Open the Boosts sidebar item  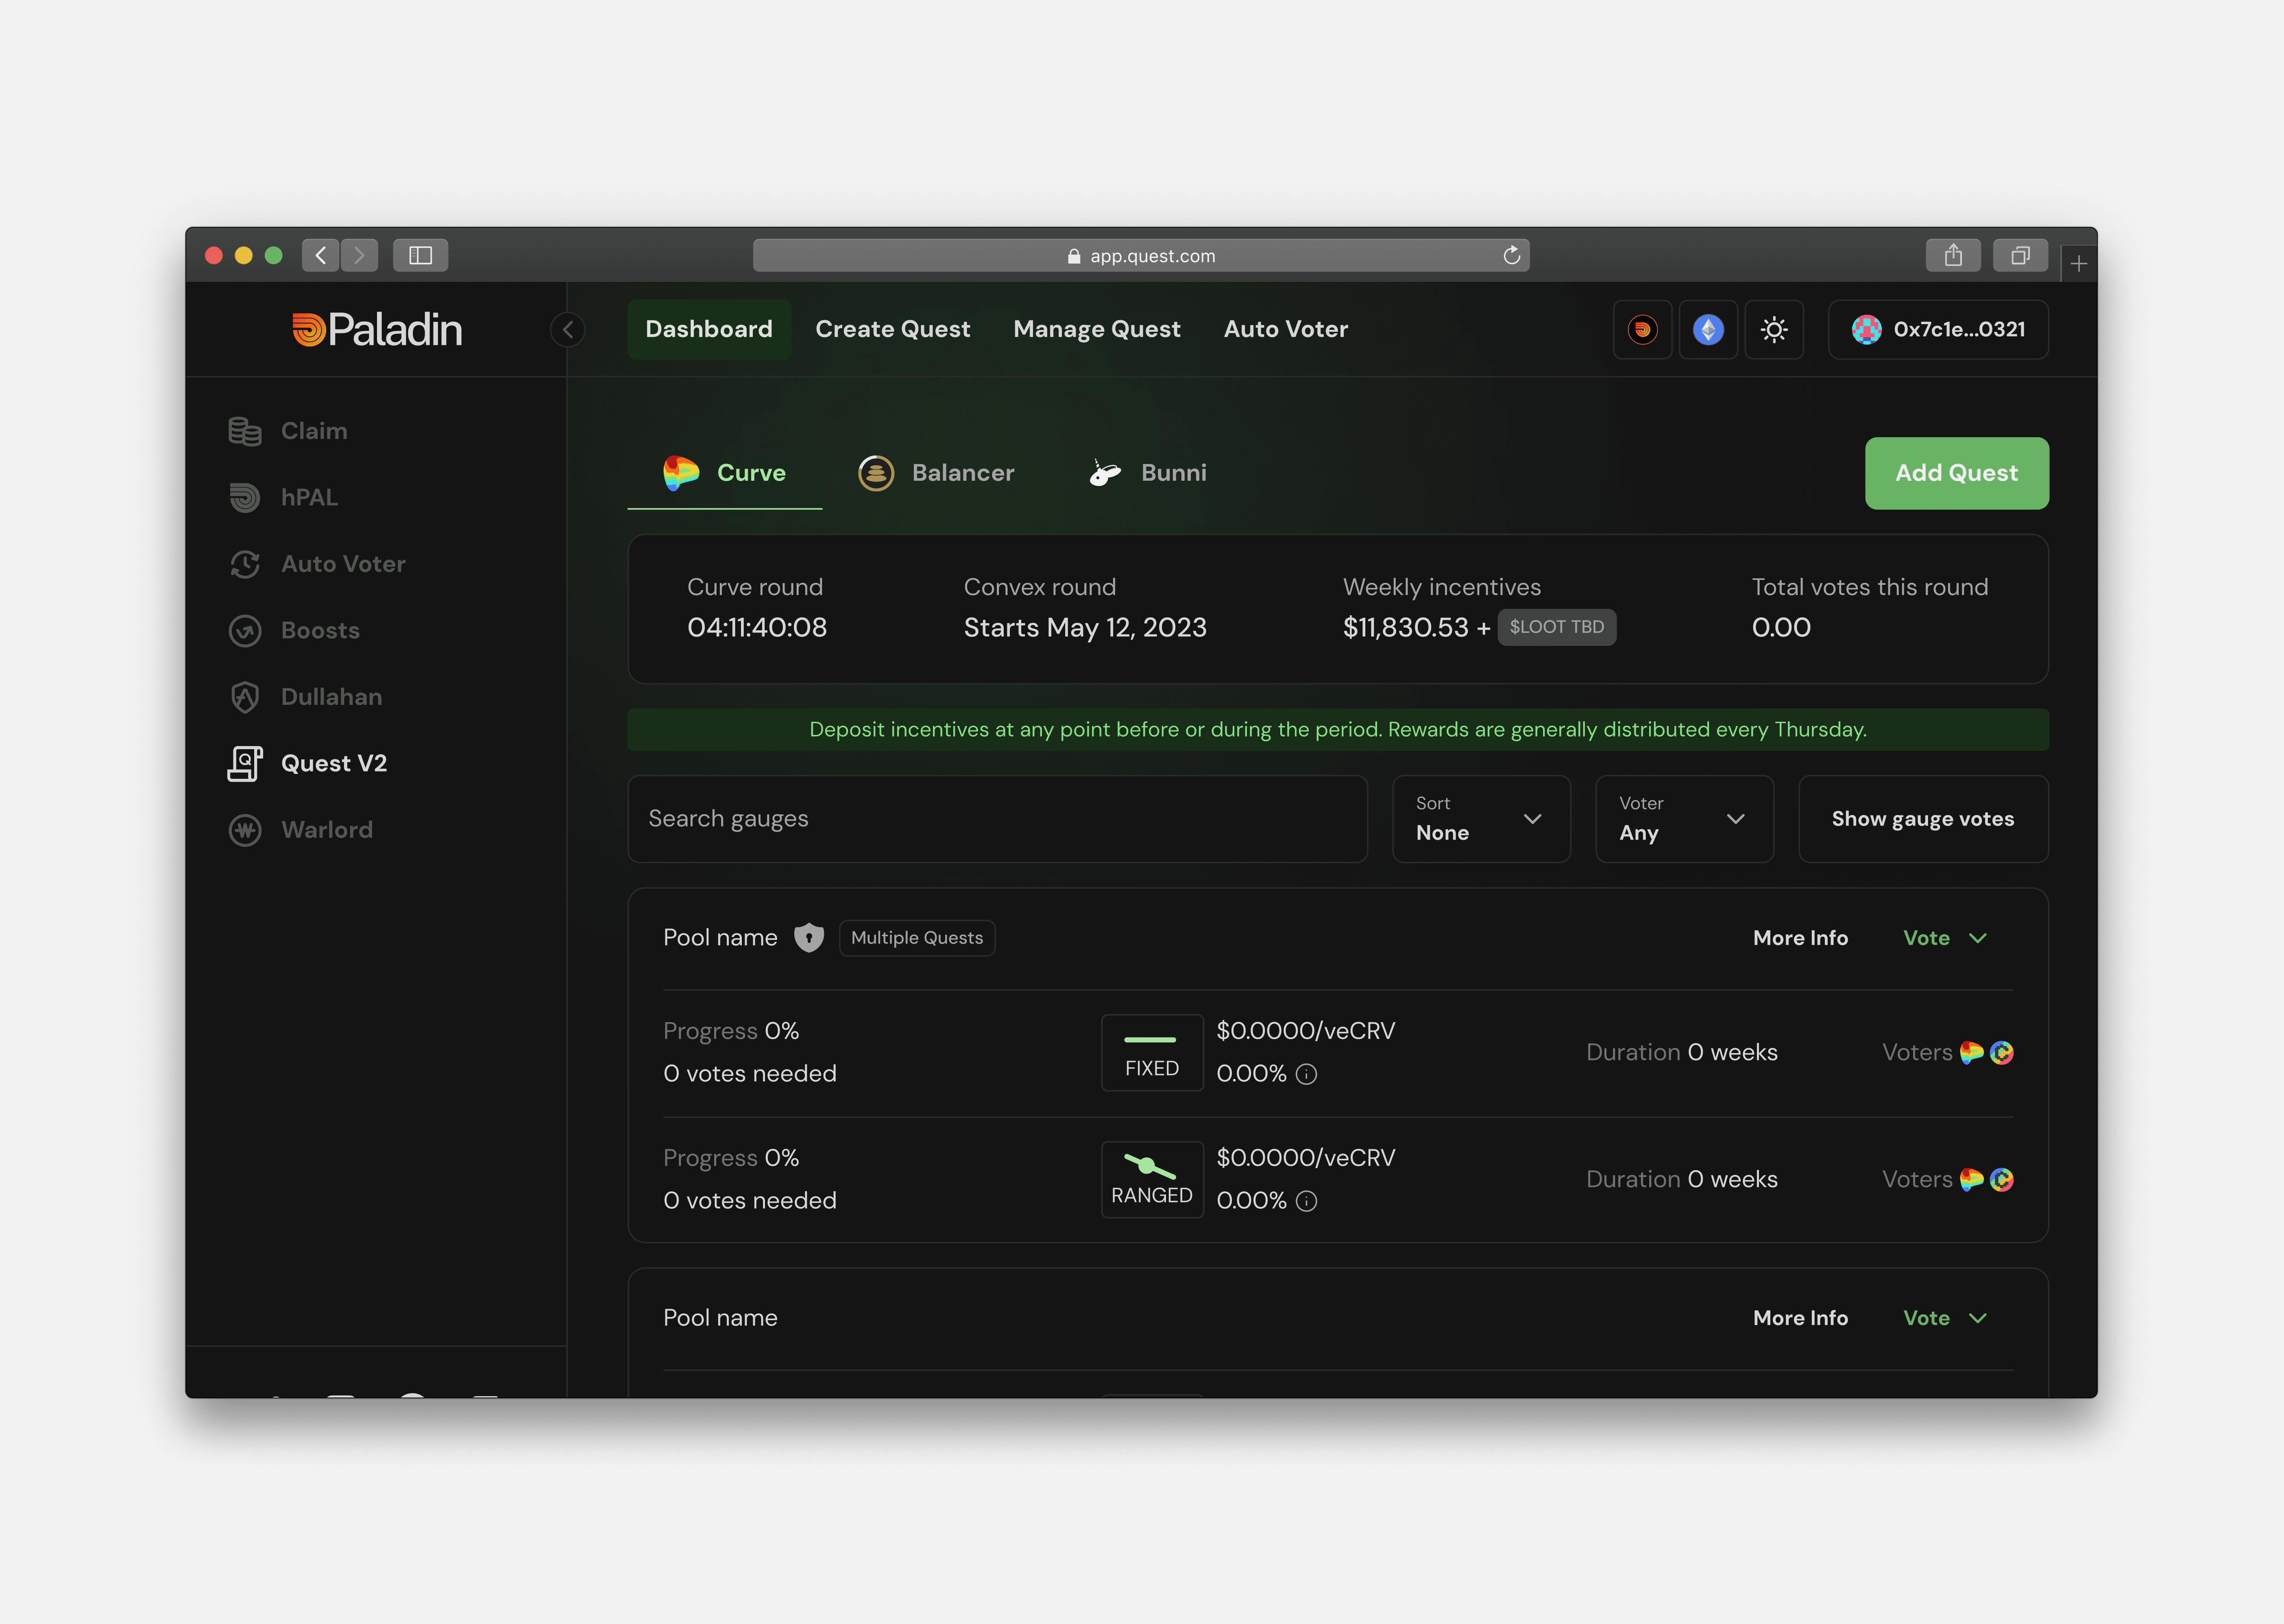pyautogui.click(x=294, y=630)
